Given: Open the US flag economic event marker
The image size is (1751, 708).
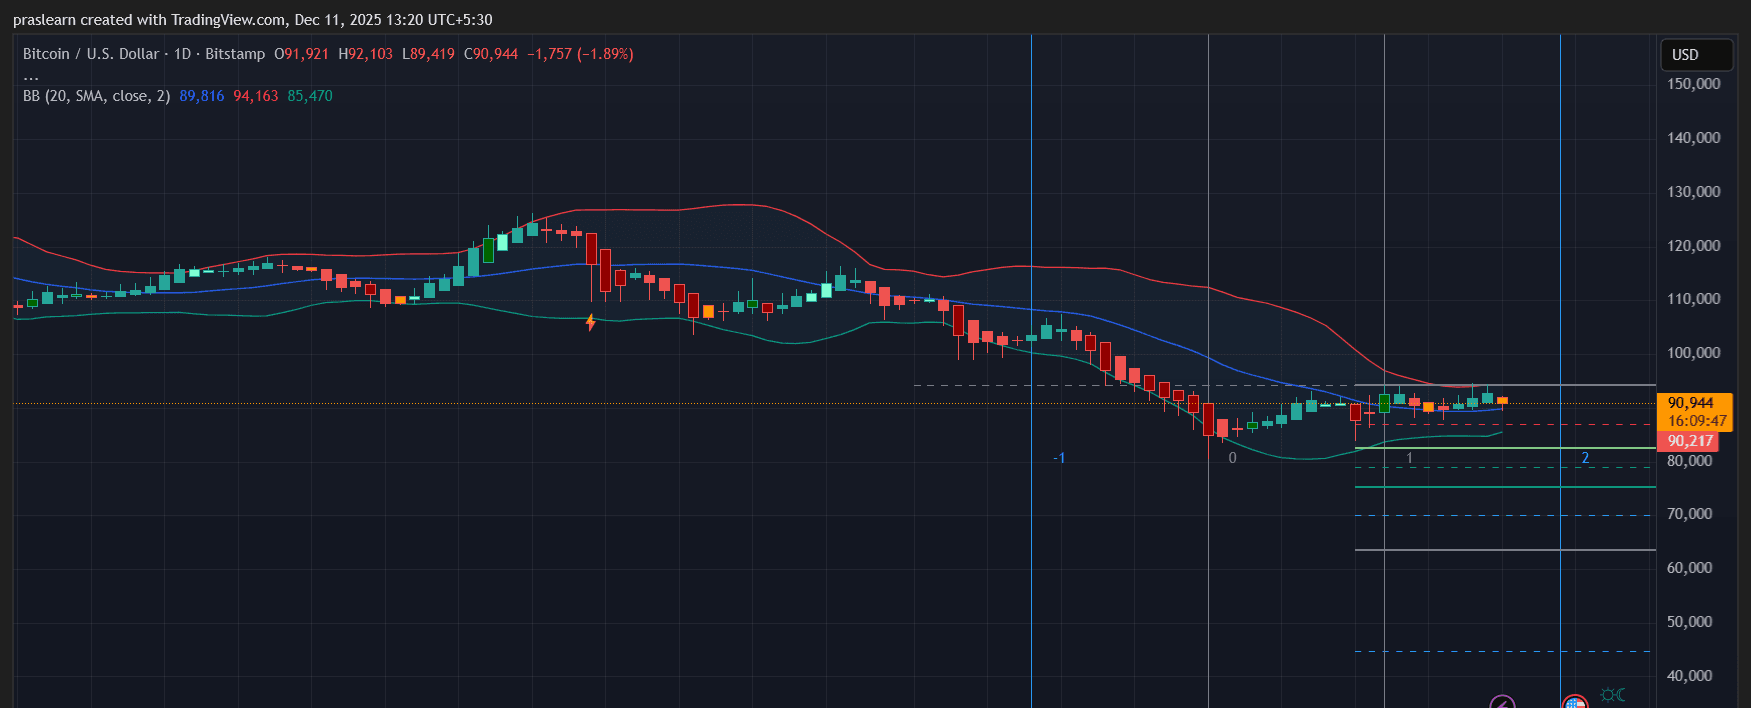Looking at the screenshot, I should point(1575,702).
